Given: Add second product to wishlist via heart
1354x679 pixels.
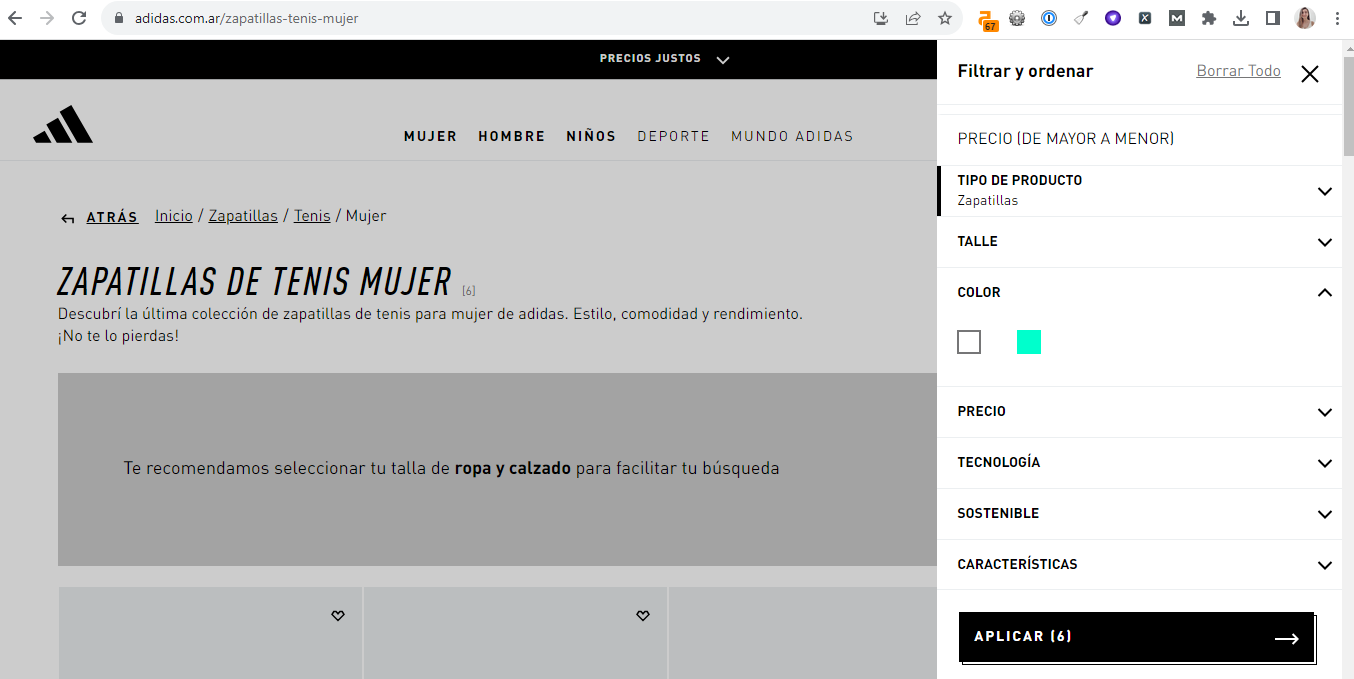Looking at the screenshot, I should tap(643, 616).
